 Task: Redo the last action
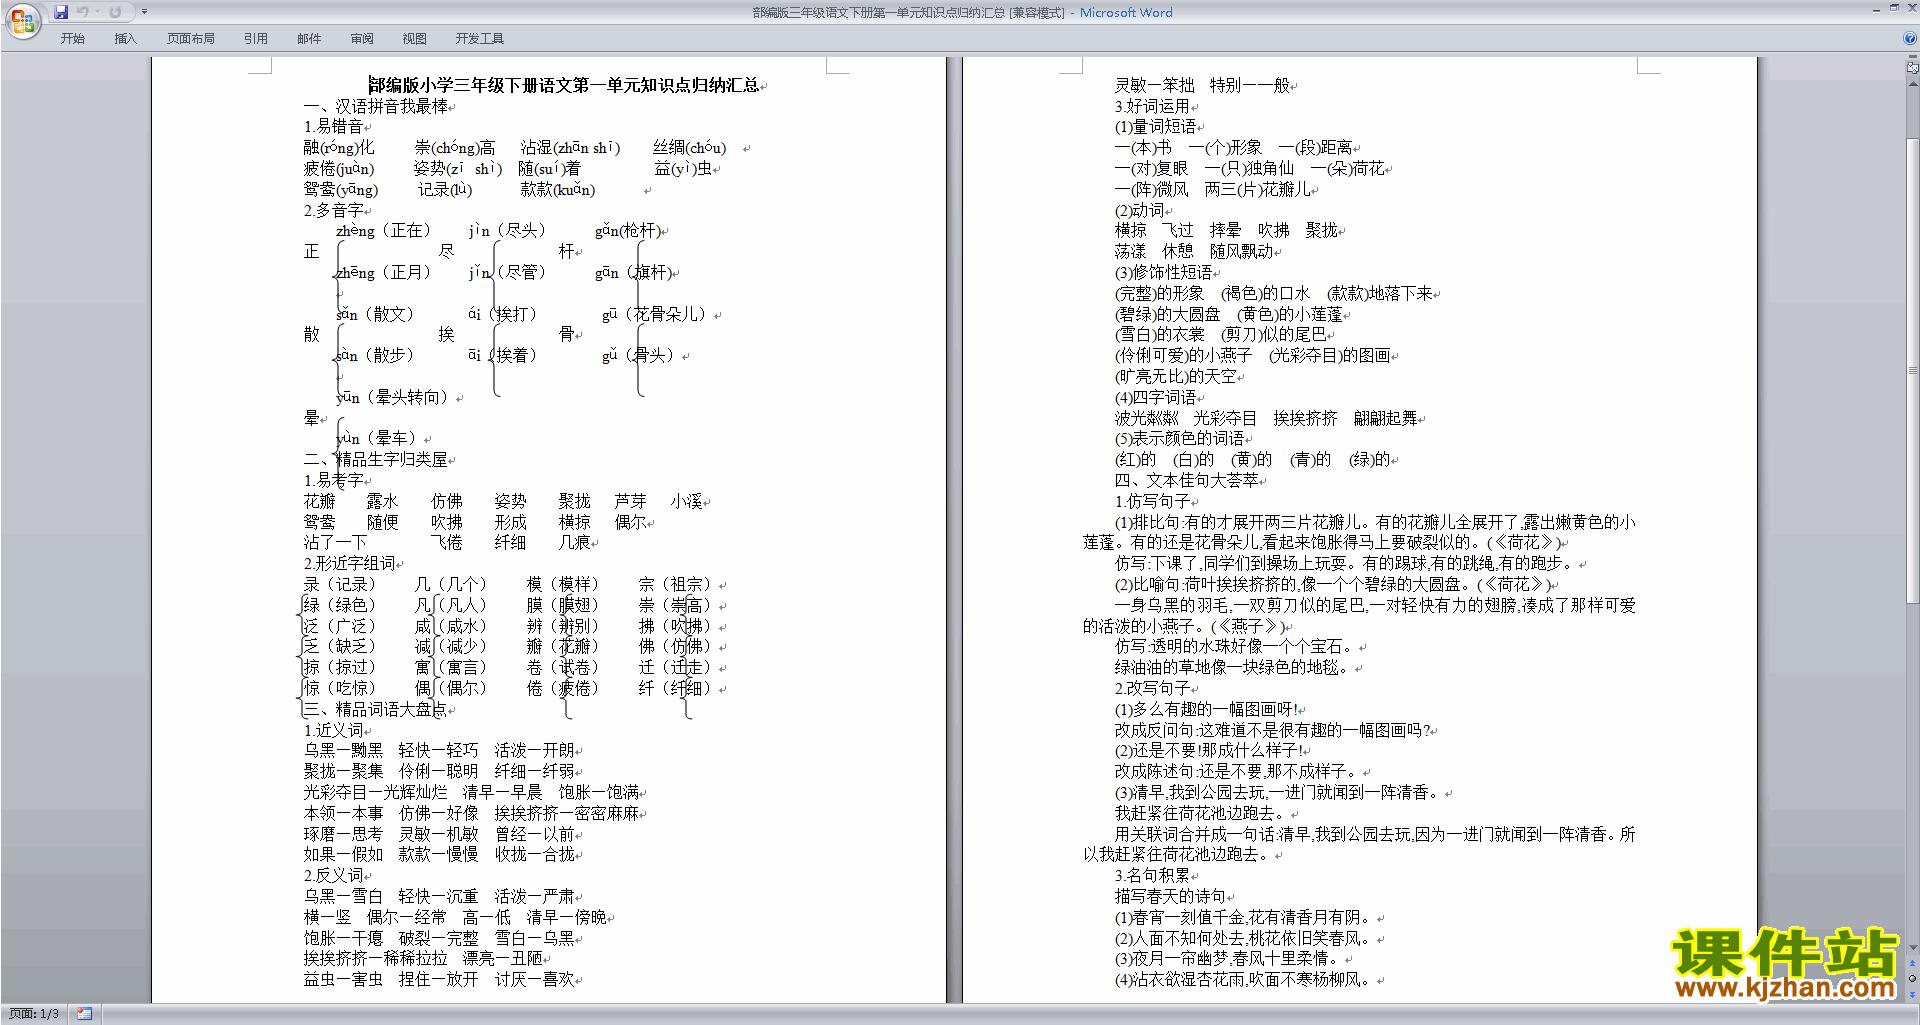click(x=115, y=12)
